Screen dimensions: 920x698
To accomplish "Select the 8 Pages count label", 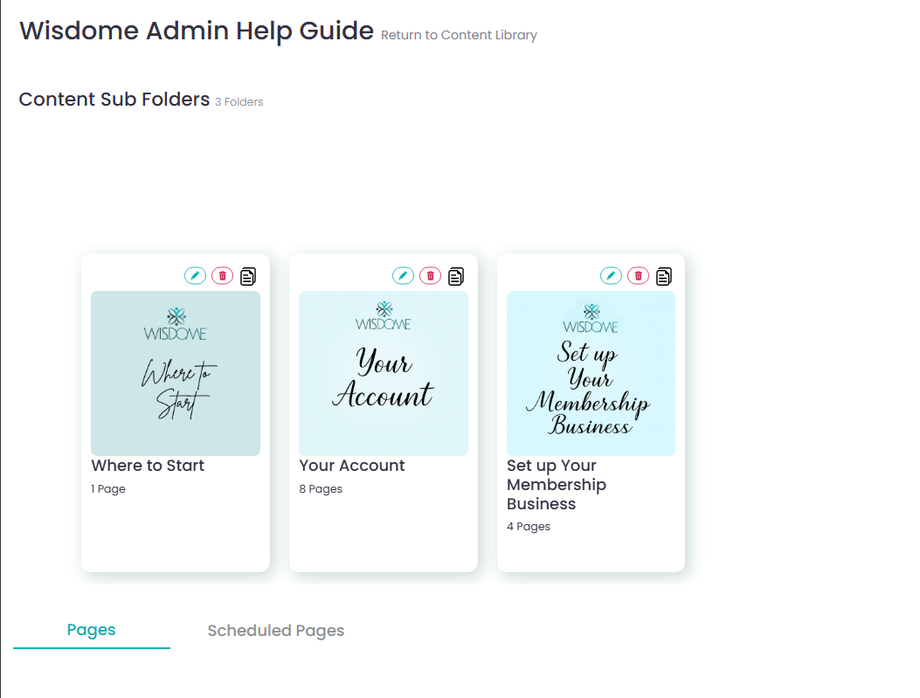I will coord(321,489).
